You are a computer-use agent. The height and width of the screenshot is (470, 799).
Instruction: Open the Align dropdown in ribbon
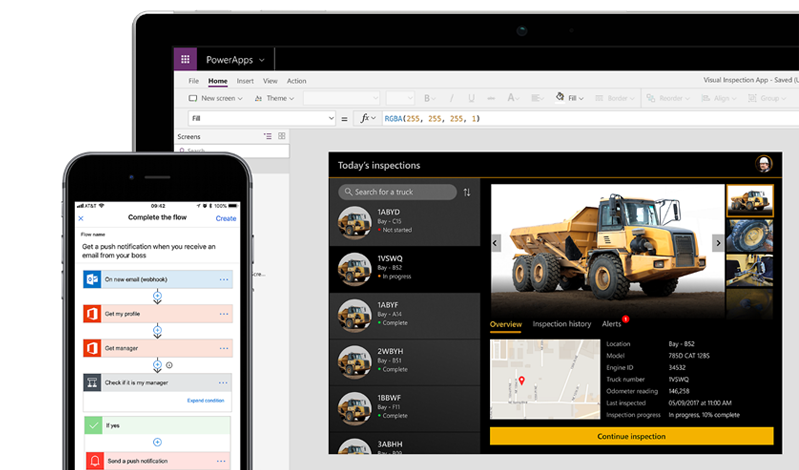718,98
